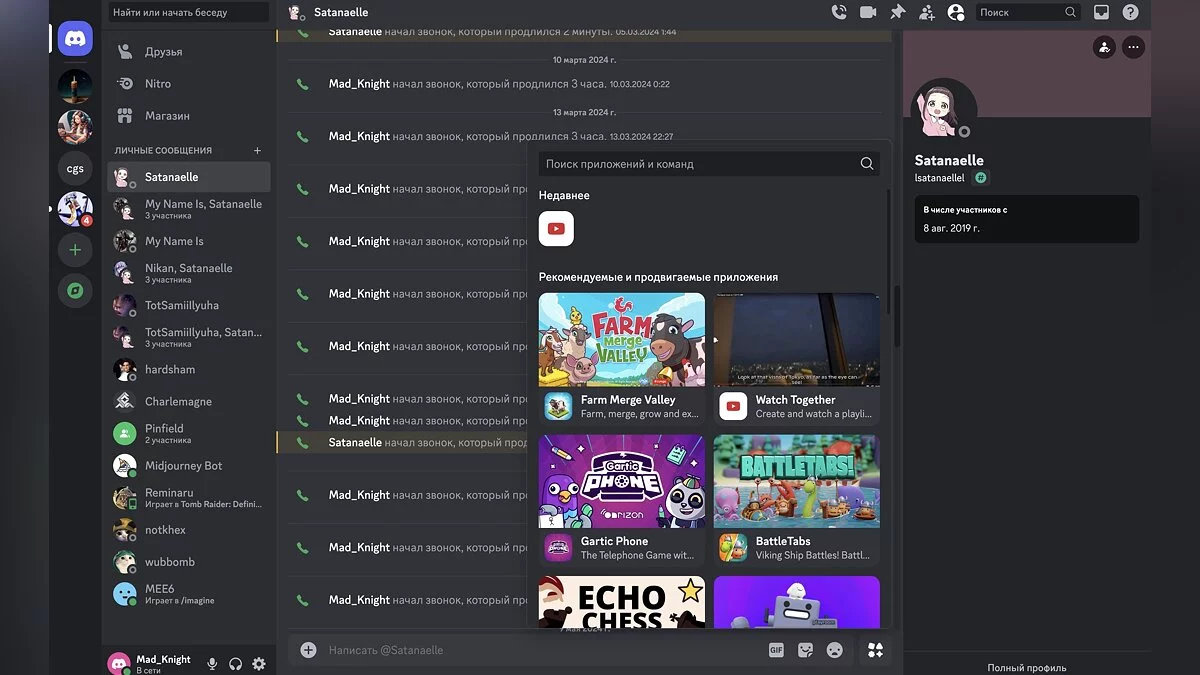Screen dimensions: 1200x675
Task: Open the Магазин tab
Action: point(189,115)
